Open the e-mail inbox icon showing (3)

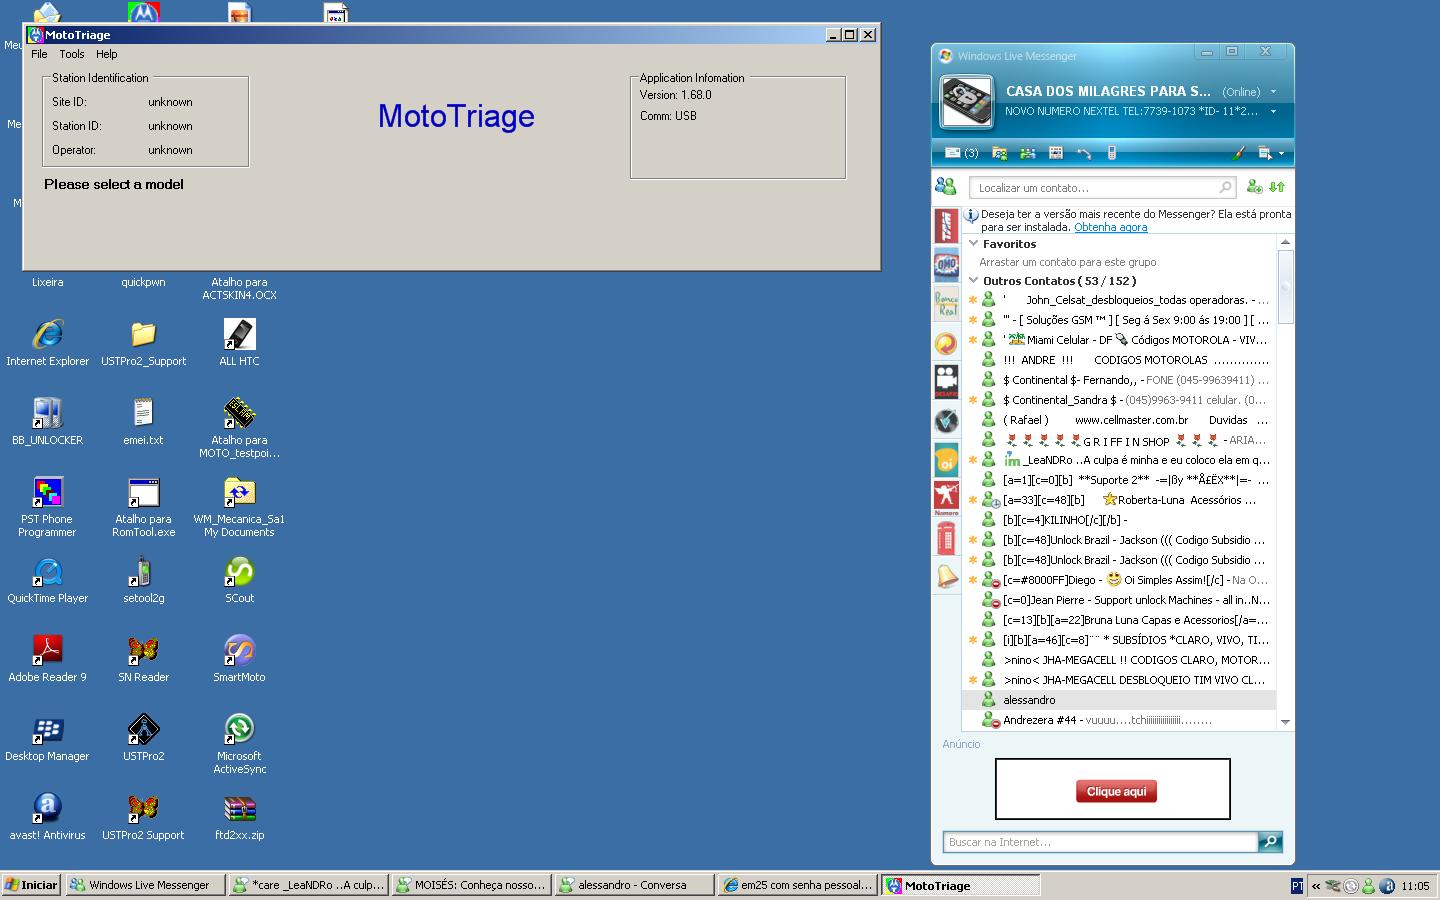[961, 153]
